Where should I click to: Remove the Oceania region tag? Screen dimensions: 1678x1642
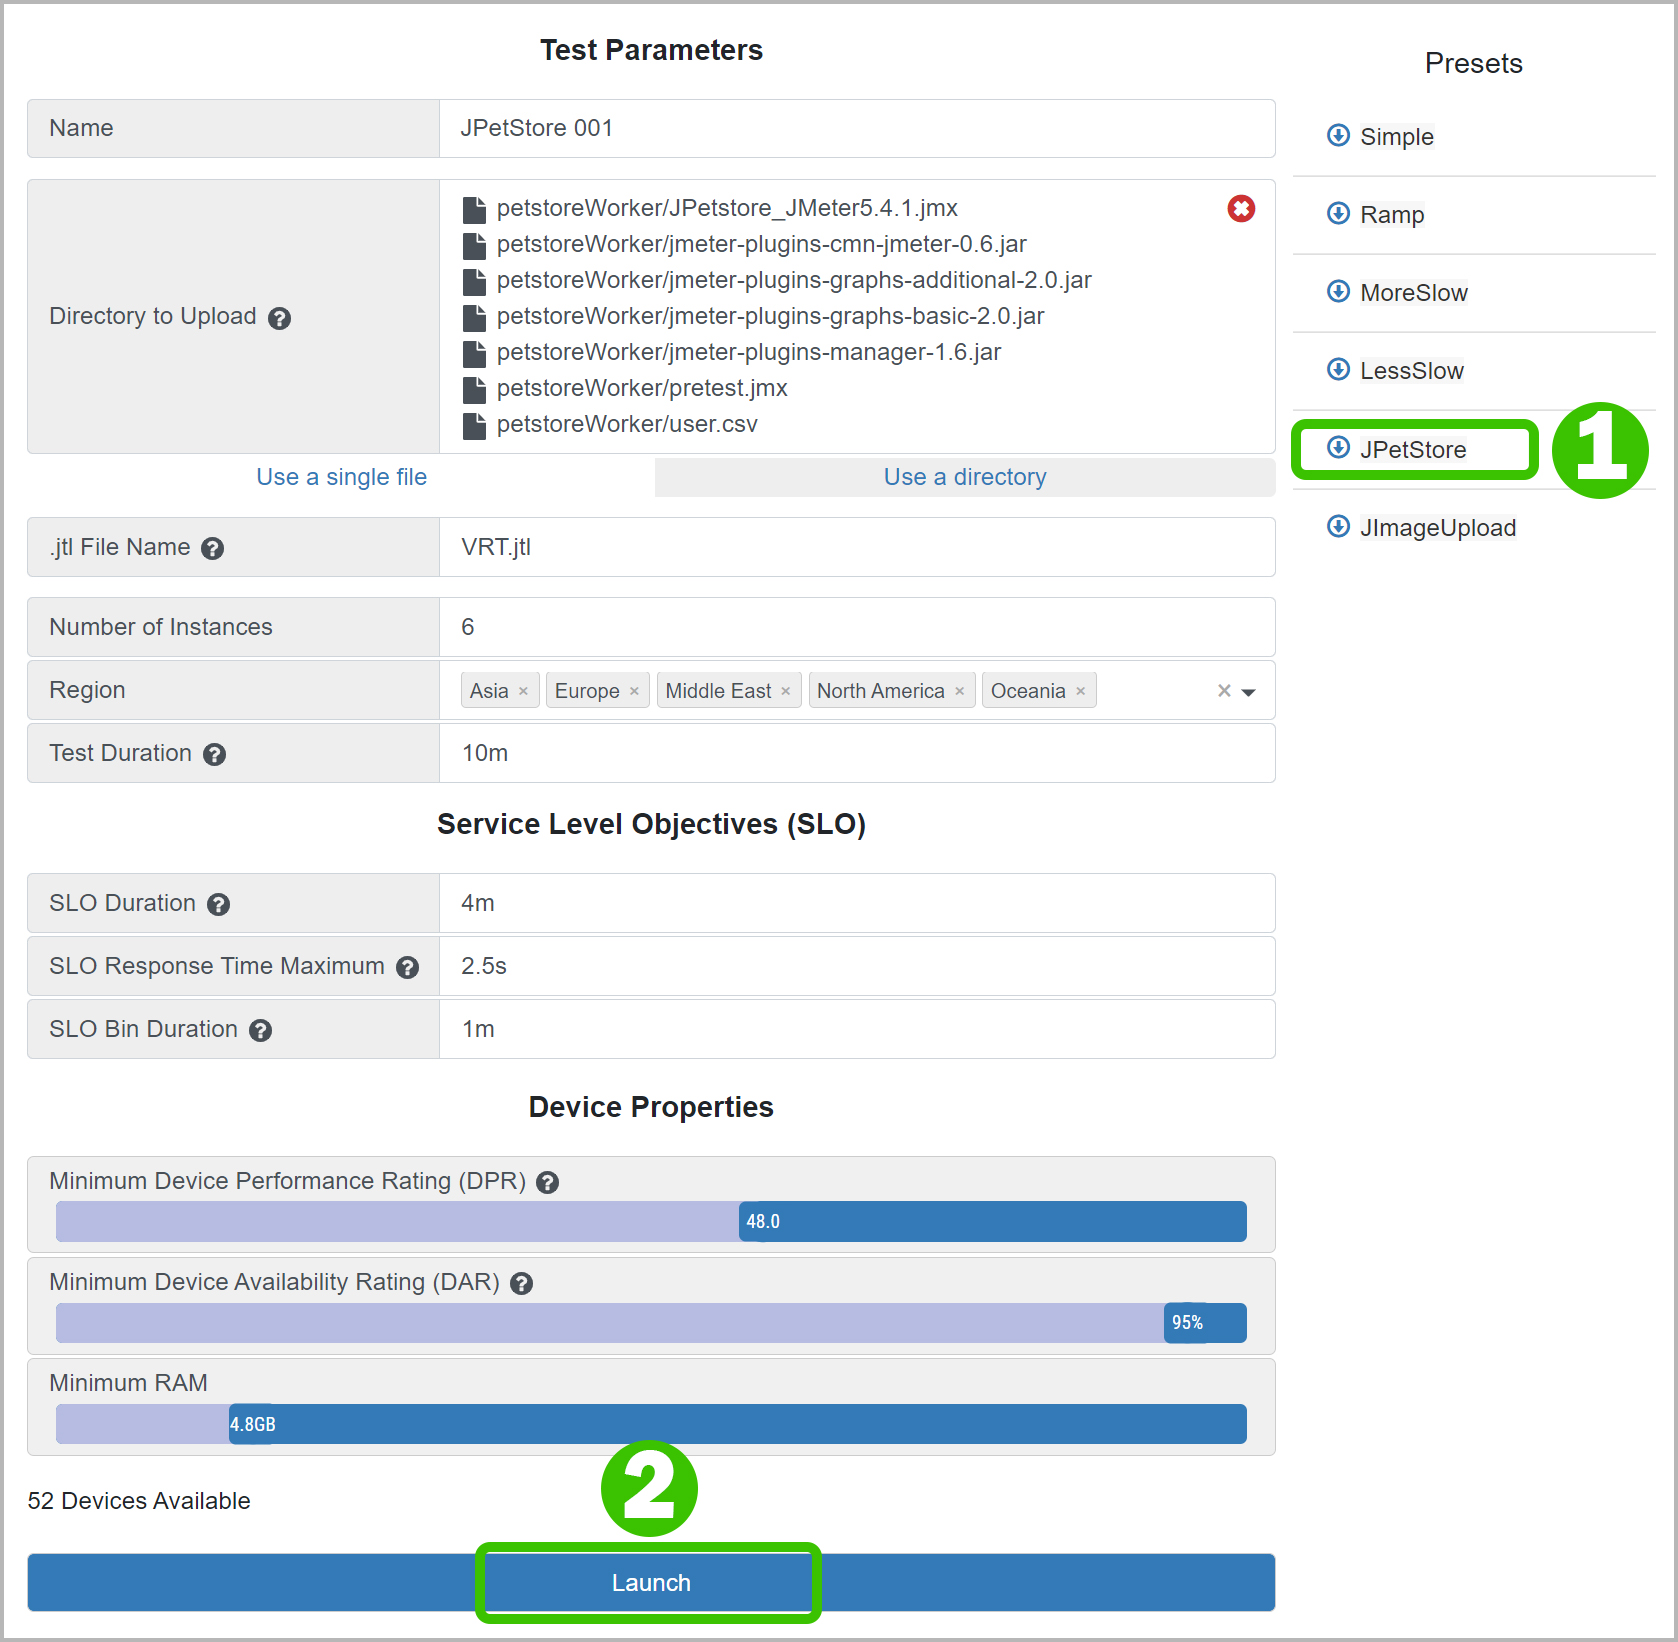(1081, 691)
